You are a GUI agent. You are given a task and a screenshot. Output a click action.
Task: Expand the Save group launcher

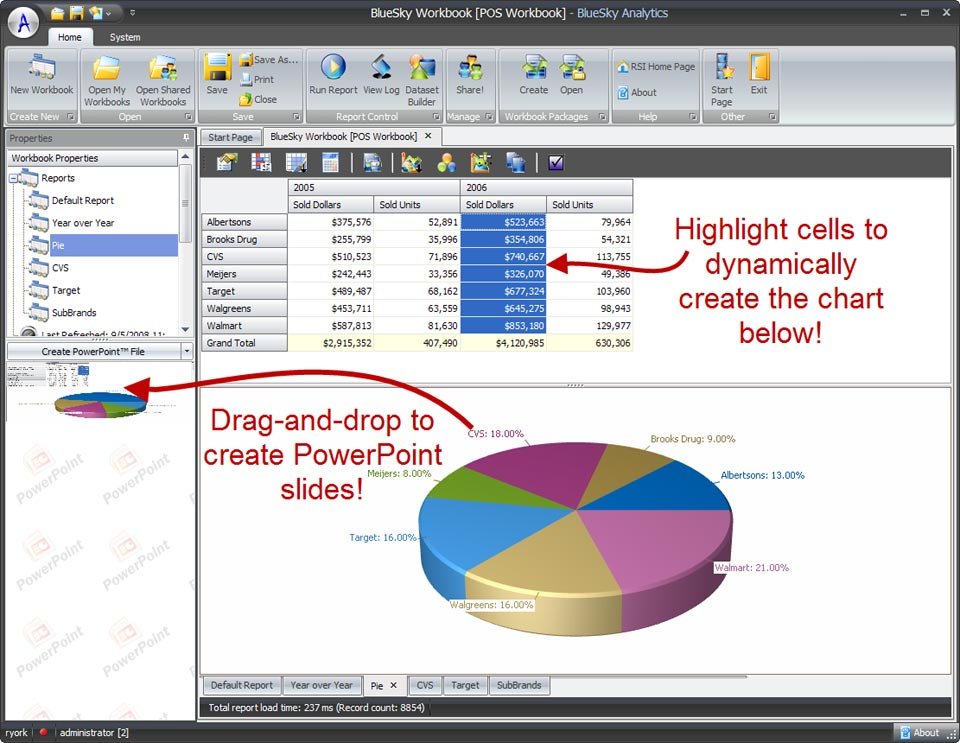296,116
